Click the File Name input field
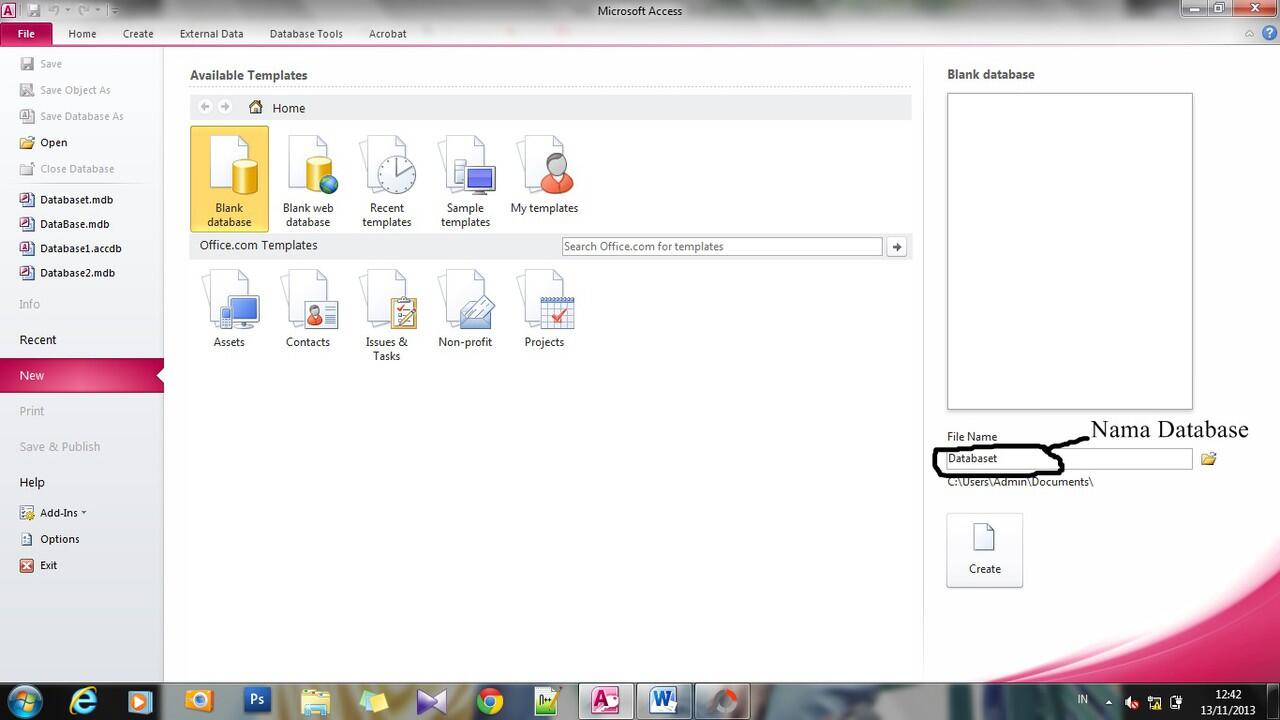 (x=1069, y=458)
